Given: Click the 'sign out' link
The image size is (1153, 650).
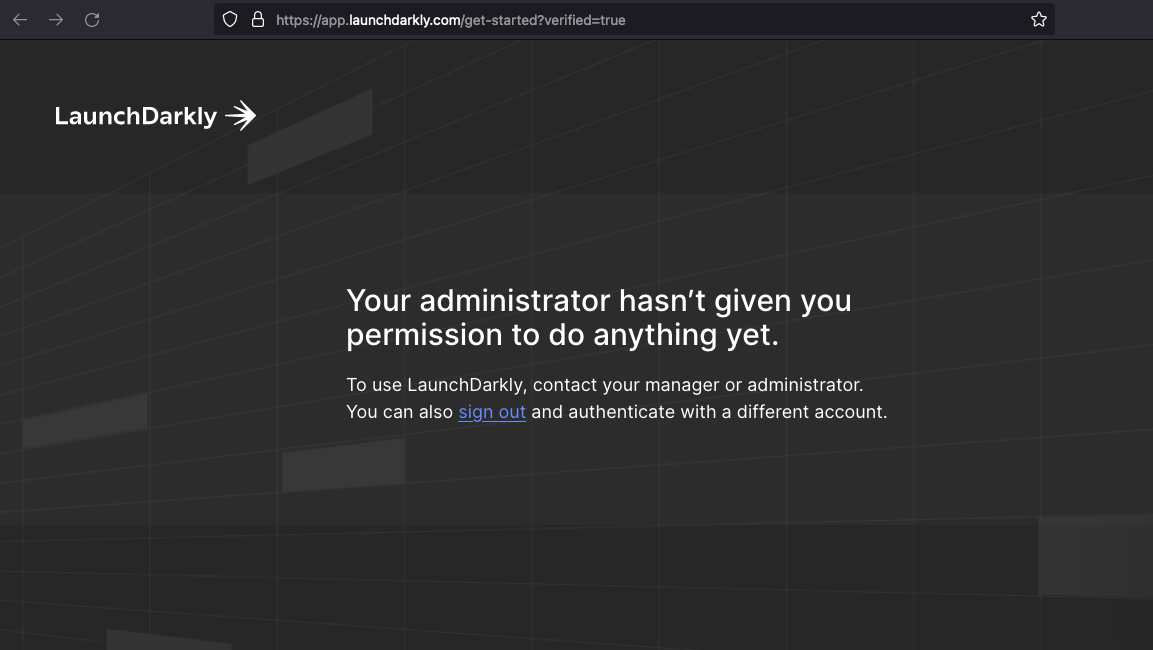Looking at the screenshot, I should [492, 412].
